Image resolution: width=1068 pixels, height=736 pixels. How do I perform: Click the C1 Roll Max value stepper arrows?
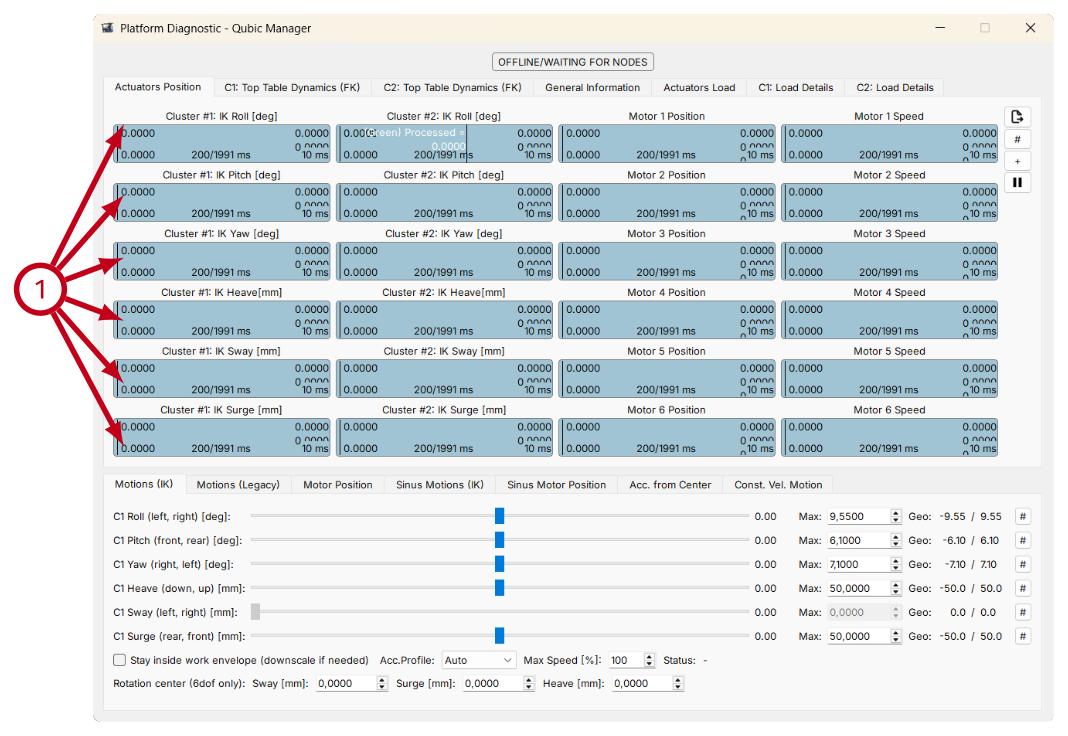click(896, 516)
